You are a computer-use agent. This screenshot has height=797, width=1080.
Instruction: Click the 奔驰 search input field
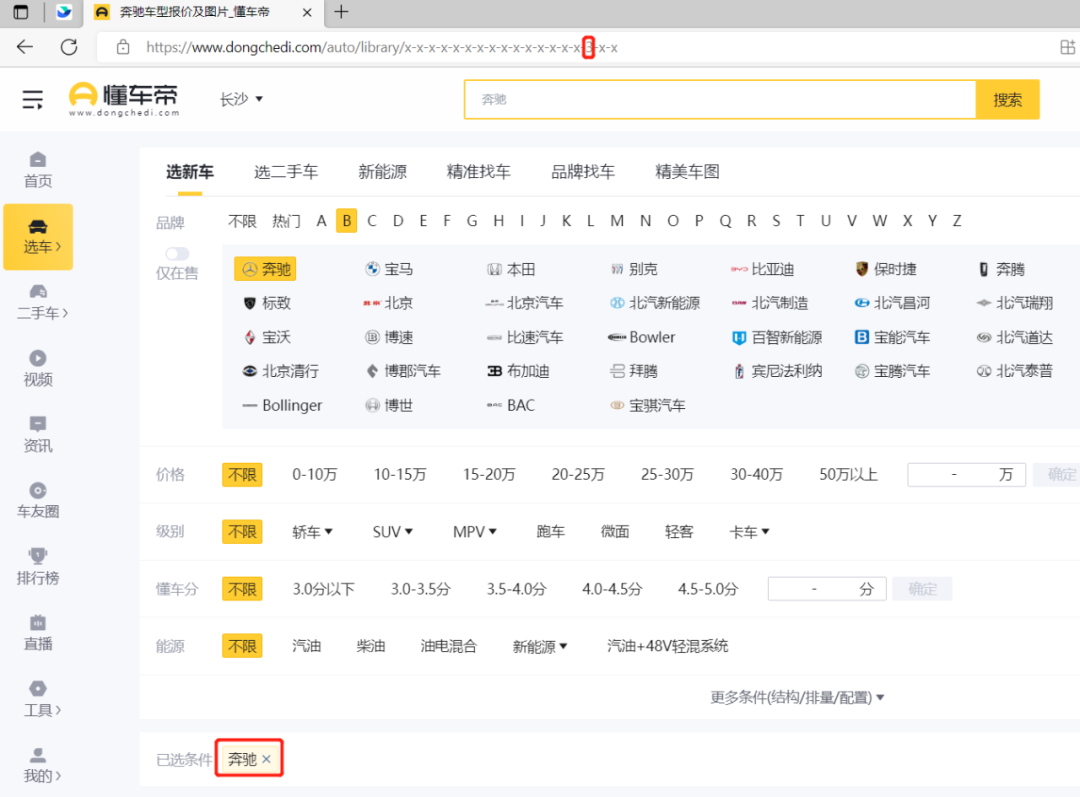click(x=720, y=100)
